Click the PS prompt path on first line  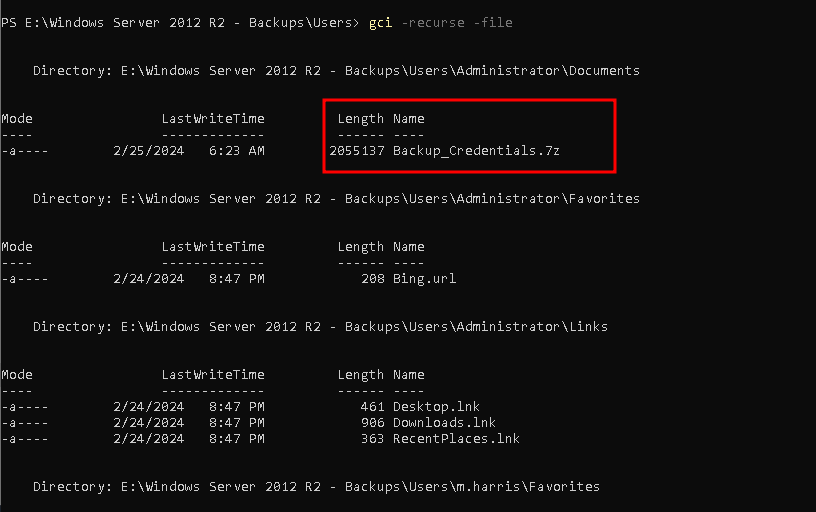tap(178, 23)
